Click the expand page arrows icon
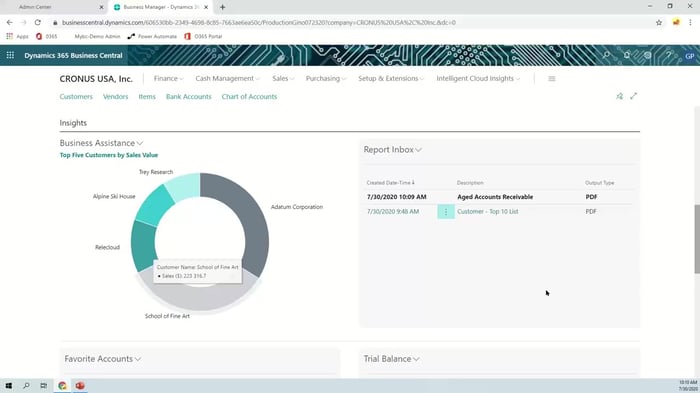The width and height of the screenshot is (700, 393). coord(633,96)
